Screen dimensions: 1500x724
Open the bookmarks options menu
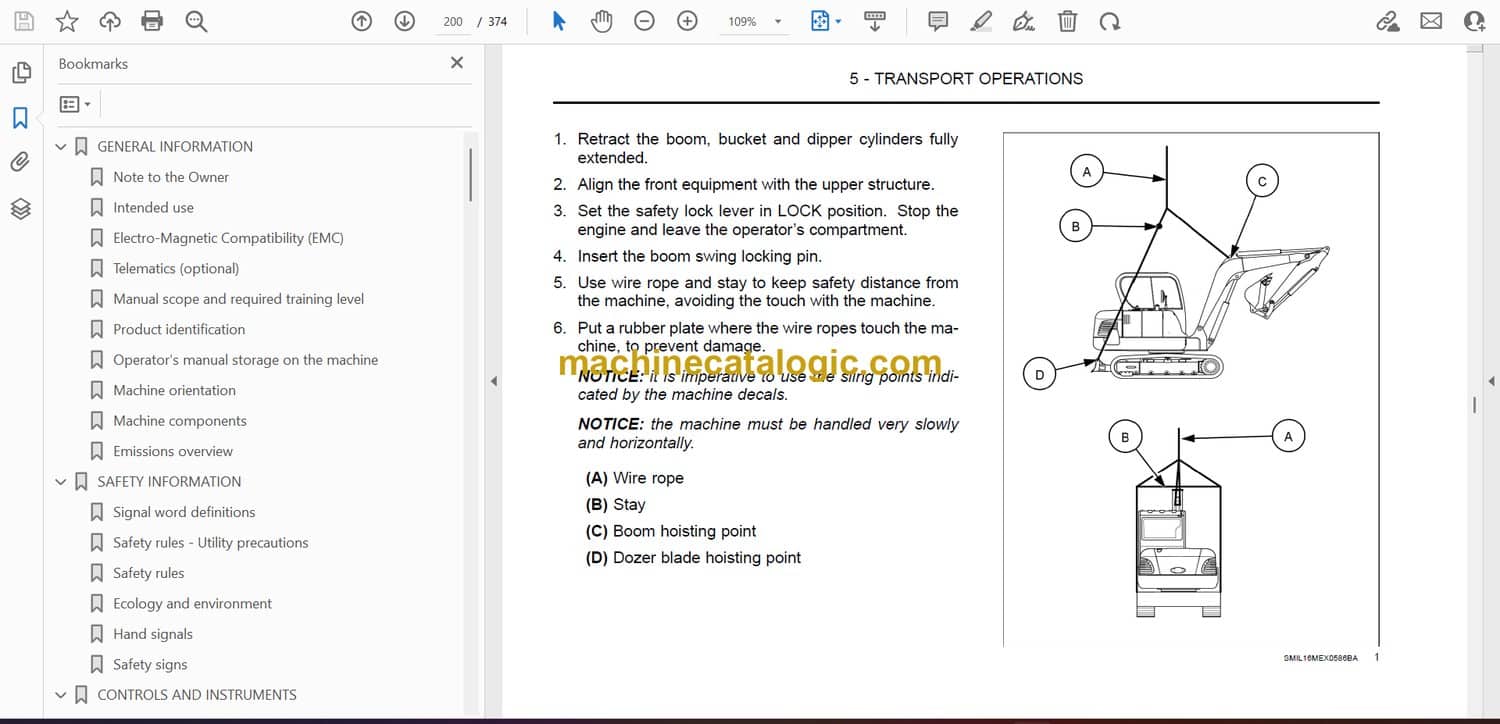(75, 104)
